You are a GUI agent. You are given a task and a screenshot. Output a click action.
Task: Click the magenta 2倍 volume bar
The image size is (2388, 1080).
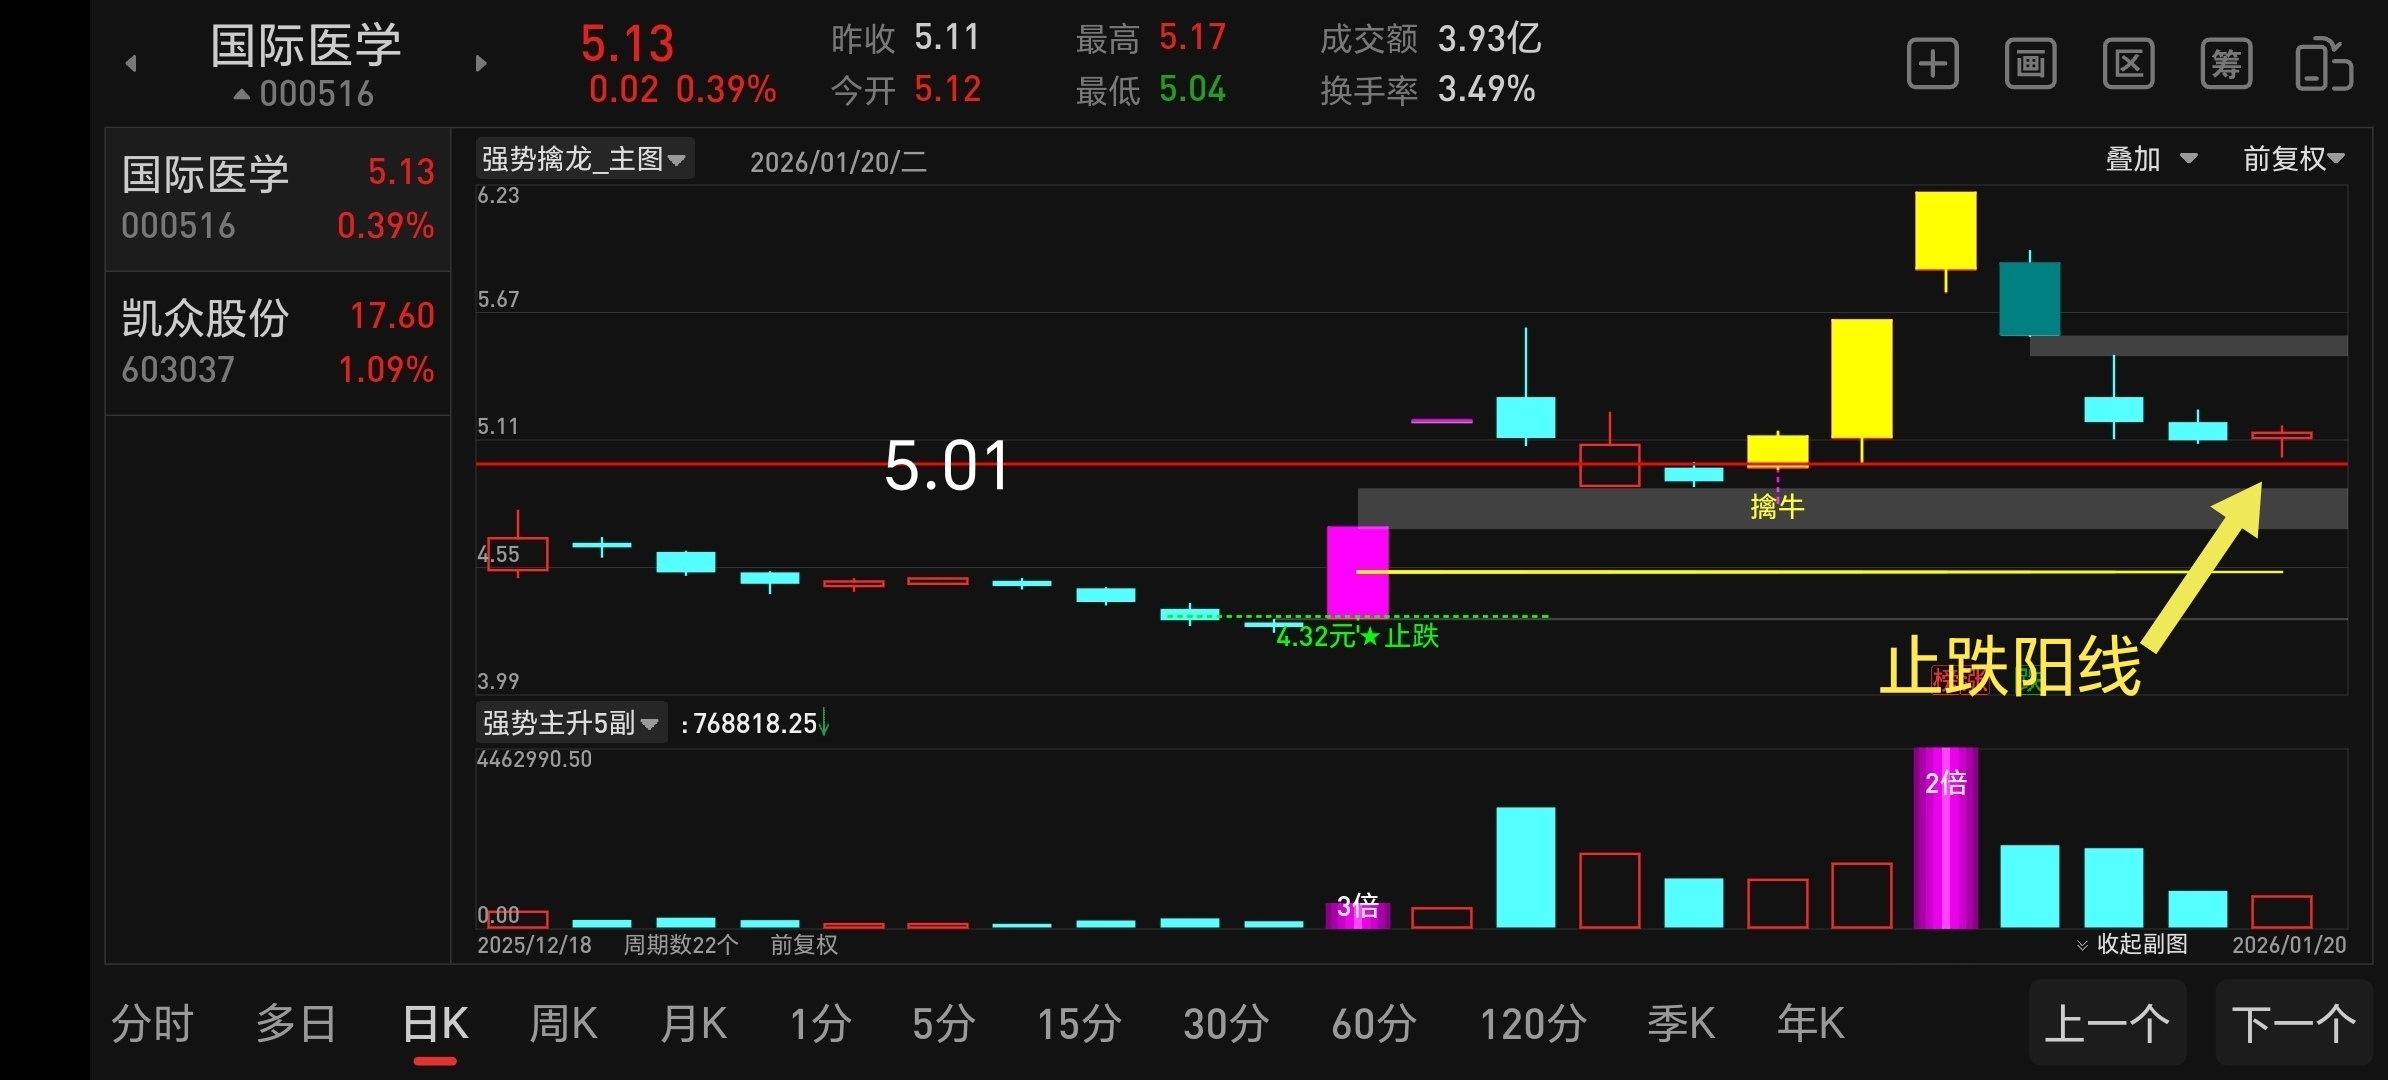tap(1945, 840)
